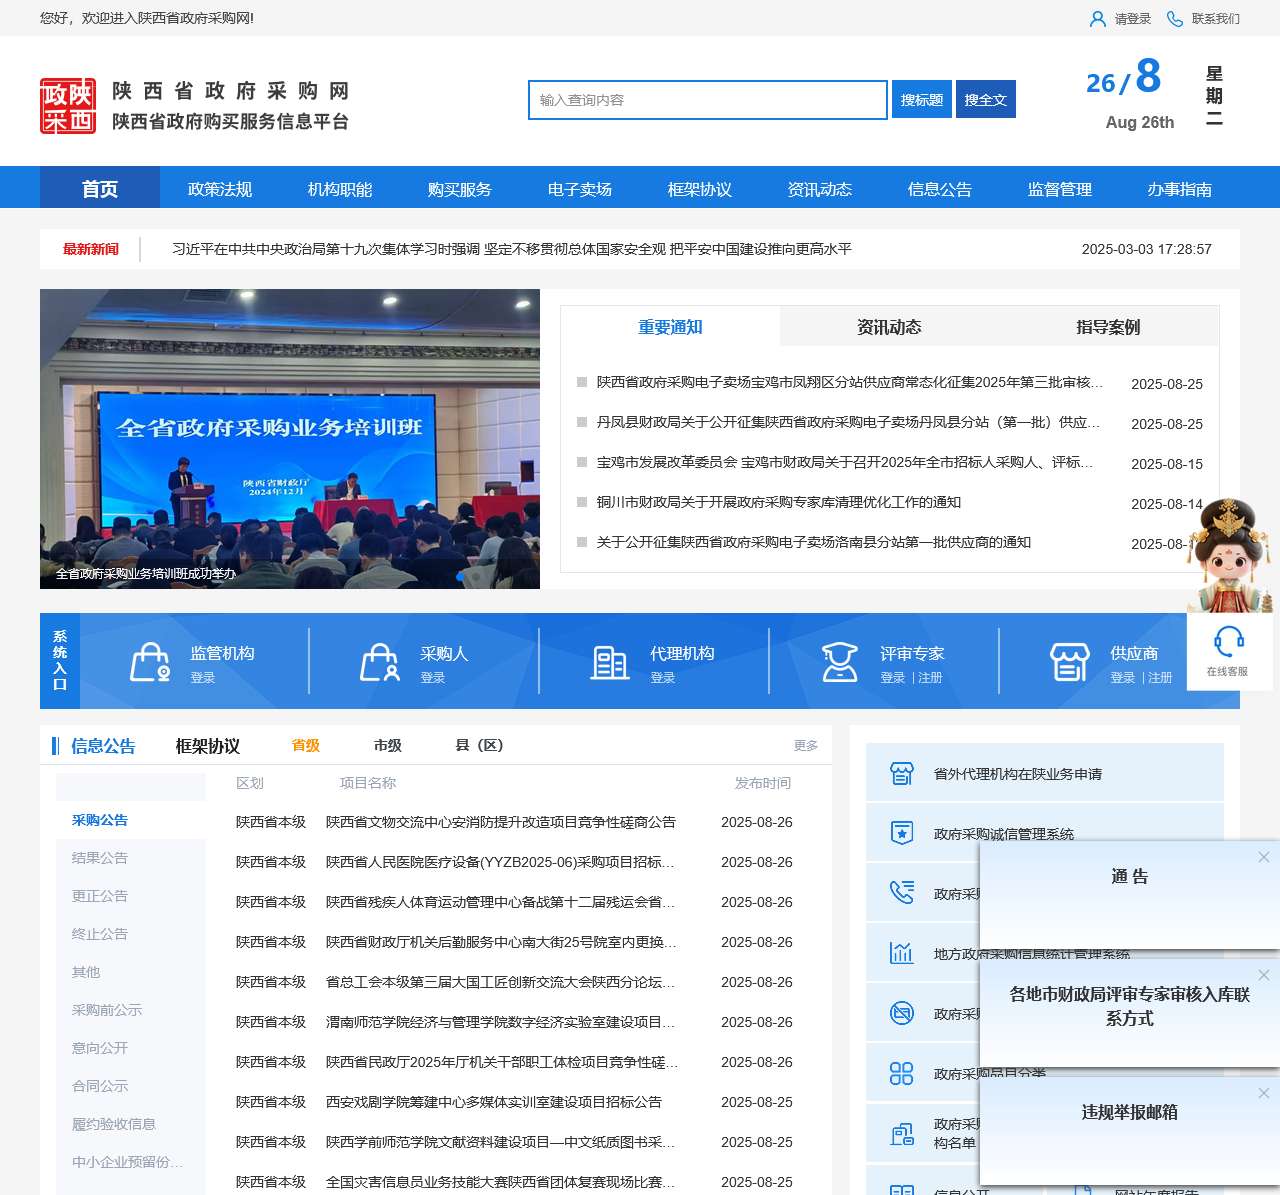Switch to the 指导案例 tab
Screen dimensions: 1280x1195
click(x=1110, y=326)
